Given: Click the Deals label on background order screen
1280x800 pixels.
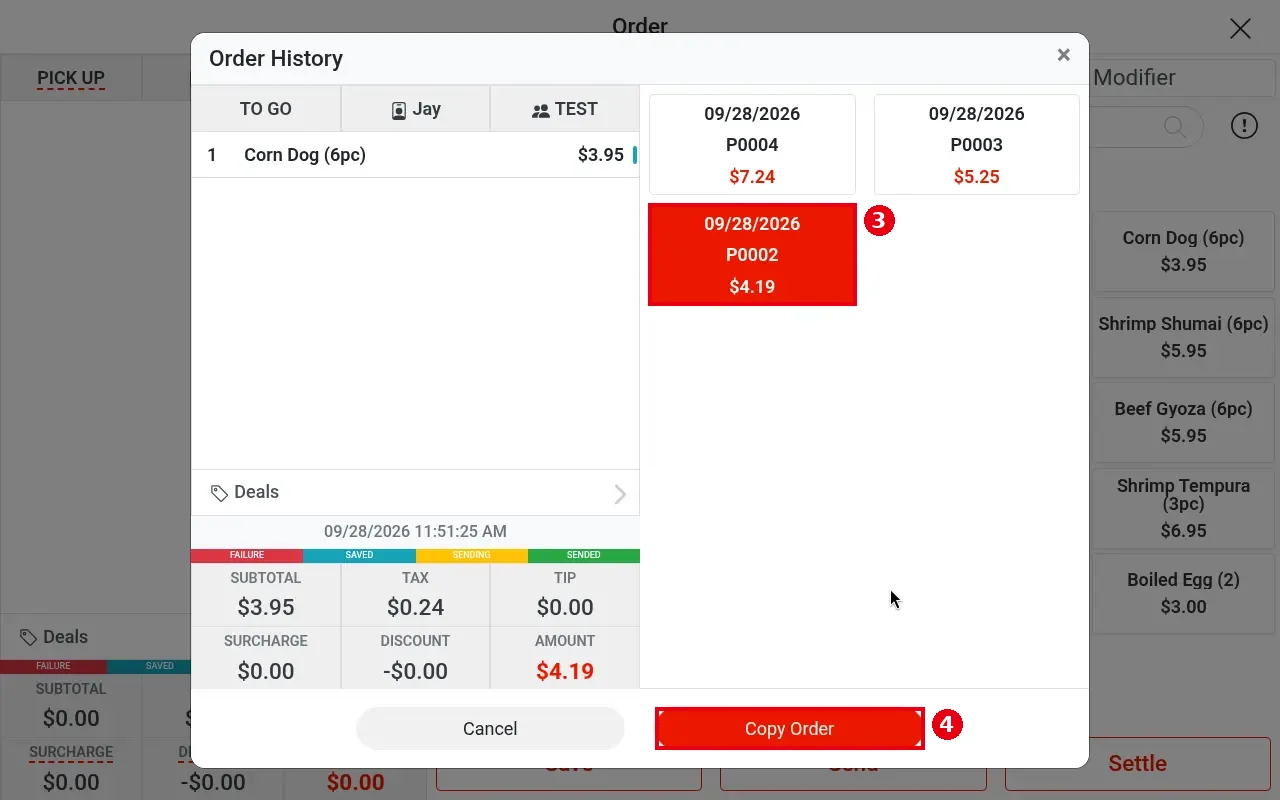Looking at the screenshot, I should (x=65, y=638).
